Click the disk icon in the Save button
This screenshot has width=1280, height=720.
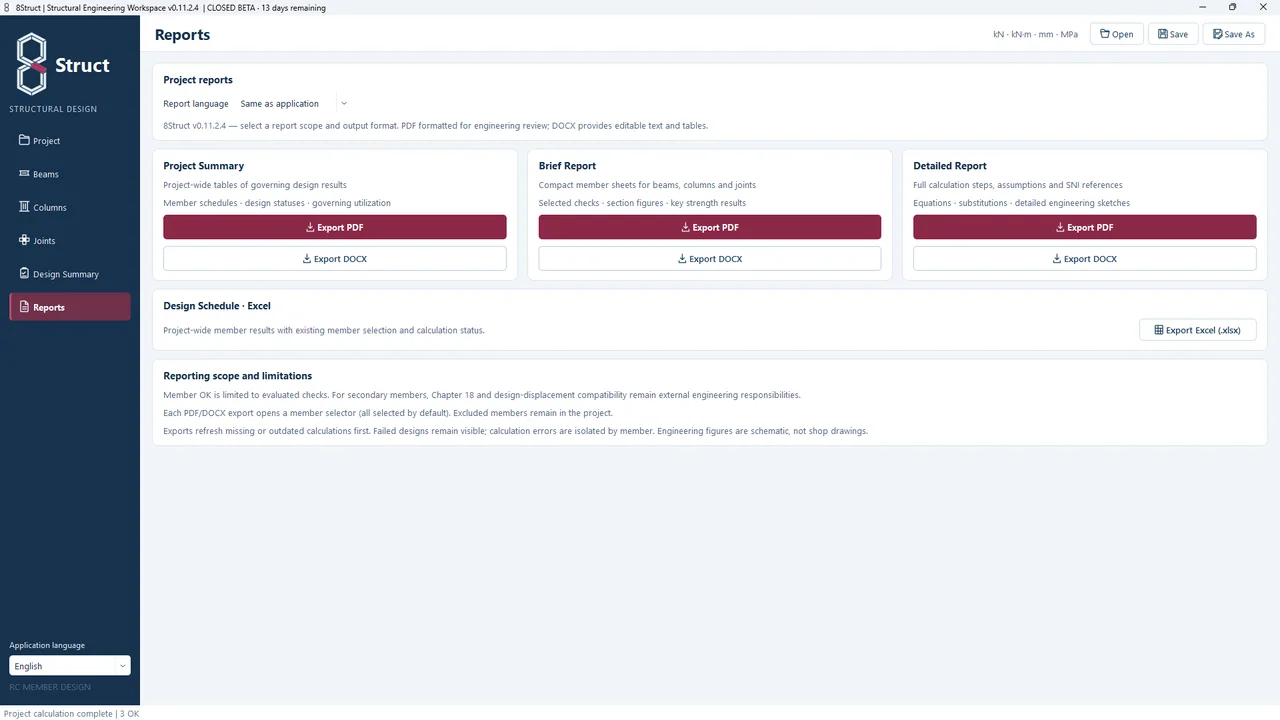tap(1163, 34)
